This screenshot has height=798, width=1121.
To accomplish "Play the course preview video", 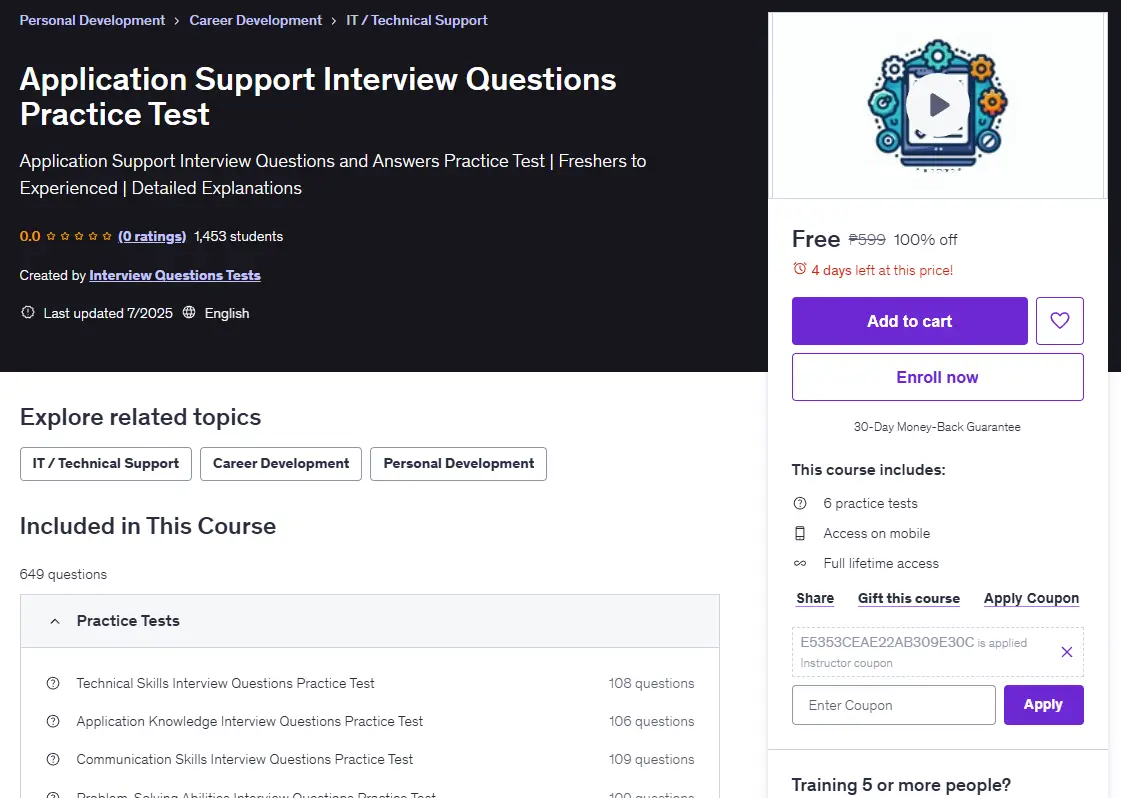I will (x=937, y=105).
